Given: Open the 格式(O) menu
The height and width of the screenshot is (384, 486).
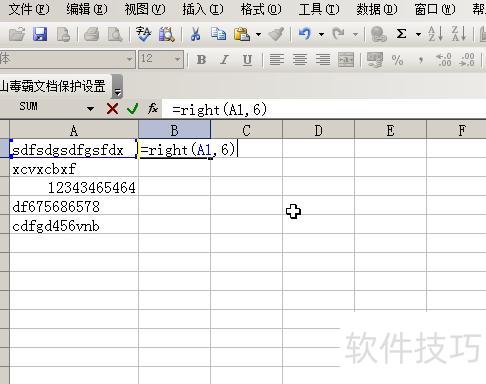Looking at the screenshot, I should click(261, 9).
